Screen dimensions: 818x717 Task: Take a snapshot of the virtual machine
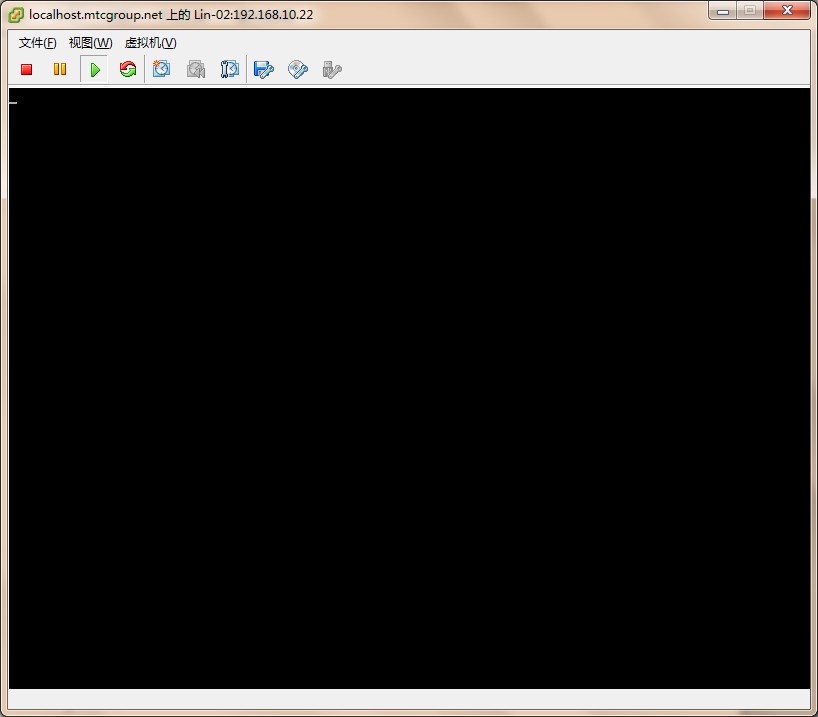(162, 69)
